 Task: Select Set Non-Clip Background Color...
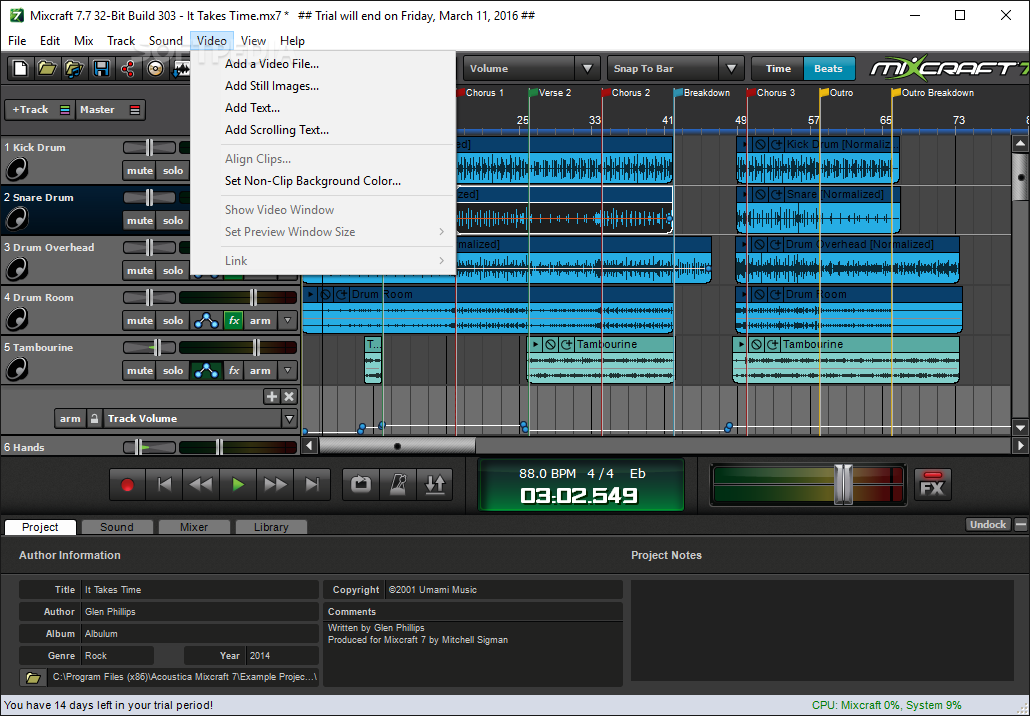313,181
